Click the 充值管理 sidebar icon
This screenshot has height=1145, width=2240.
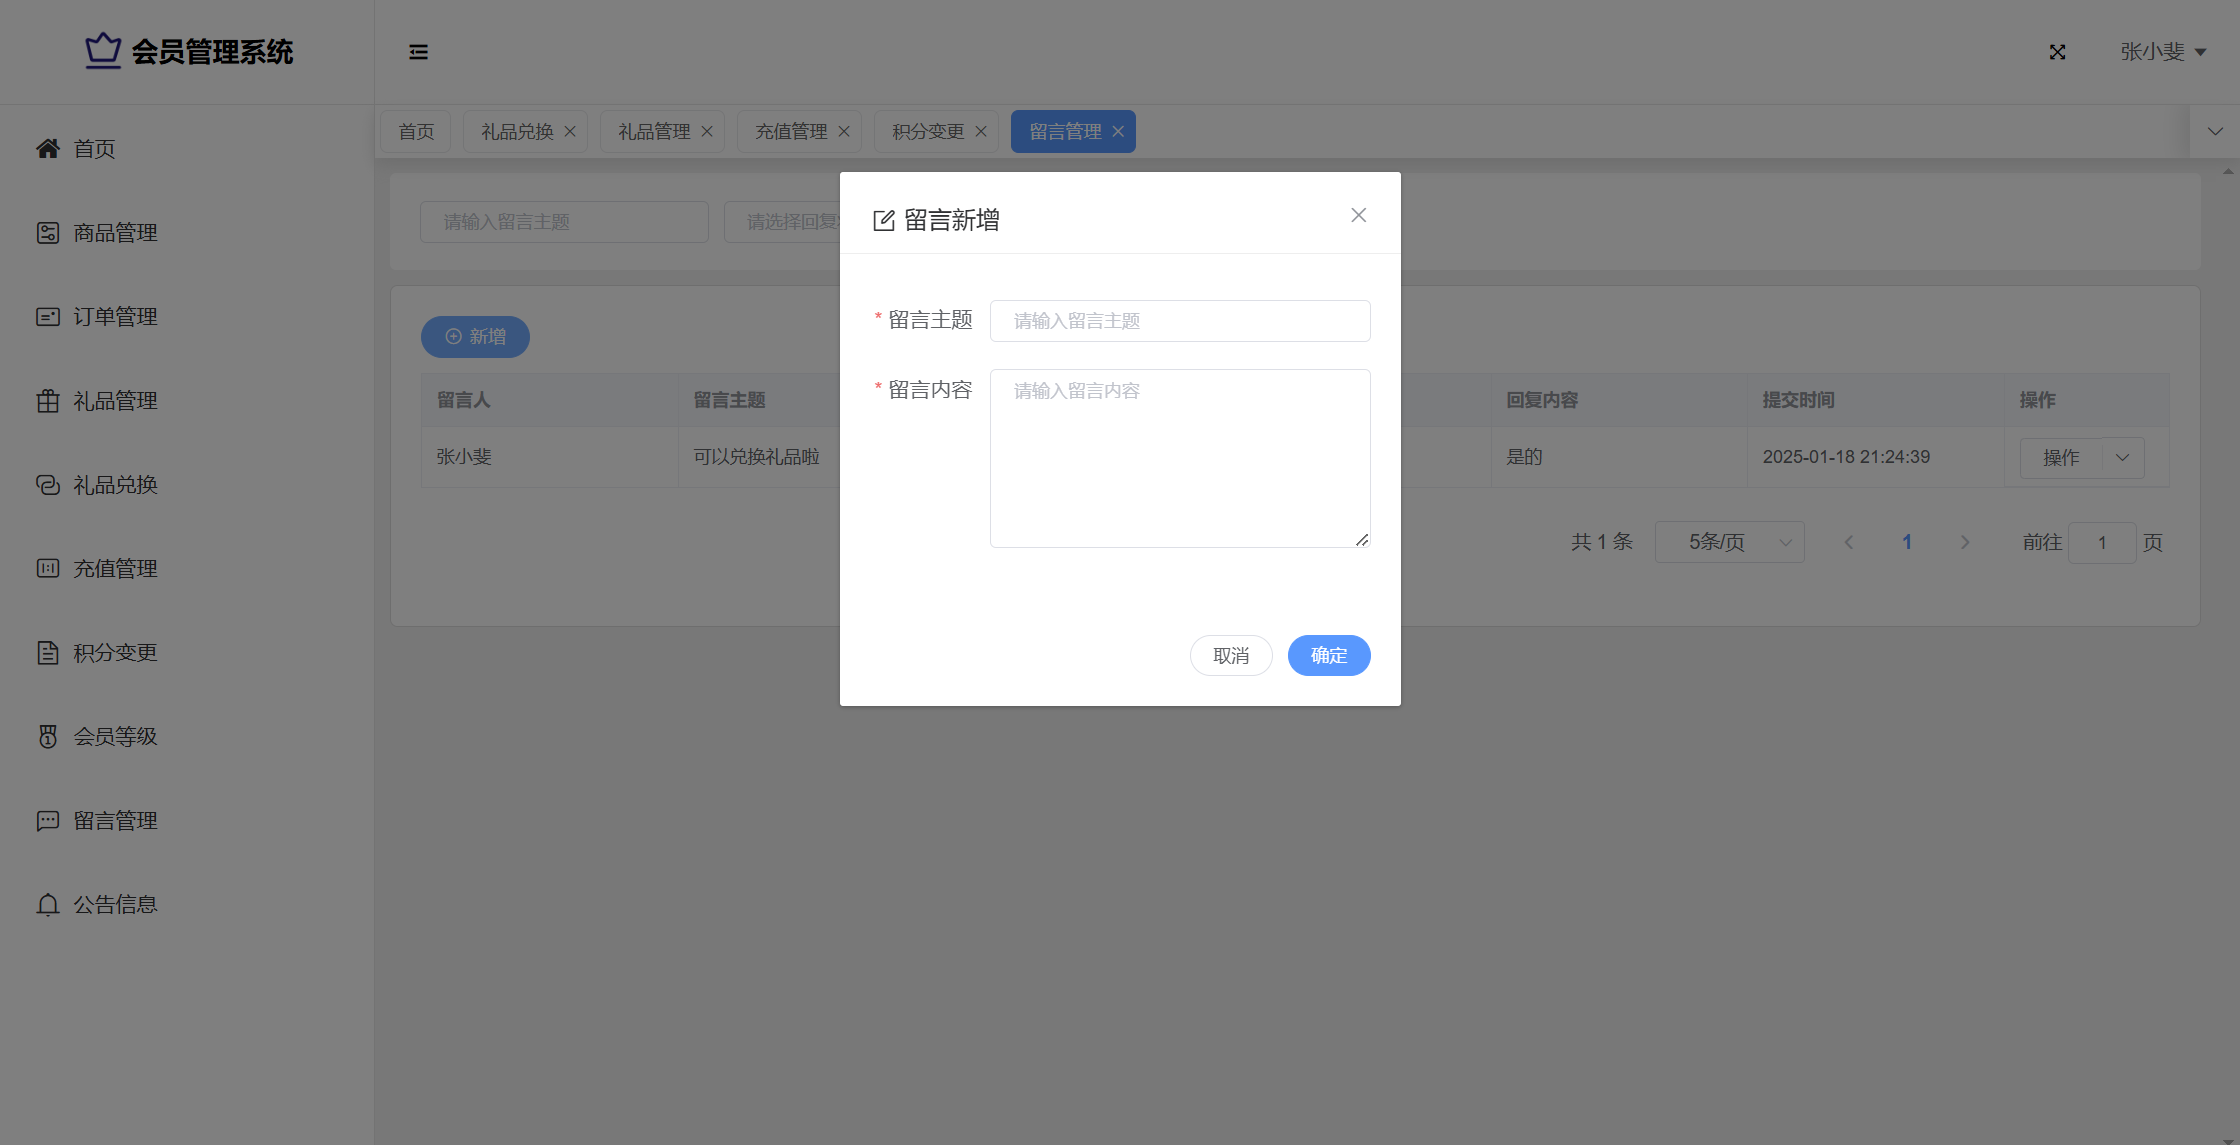[x=48, y=569]
